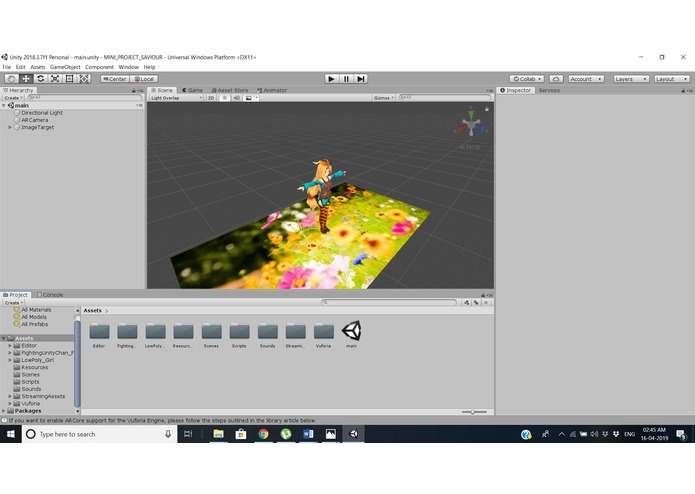Select the Move tool in the toolbar
This screenshot has height=494, width=695.
point(26,79)
